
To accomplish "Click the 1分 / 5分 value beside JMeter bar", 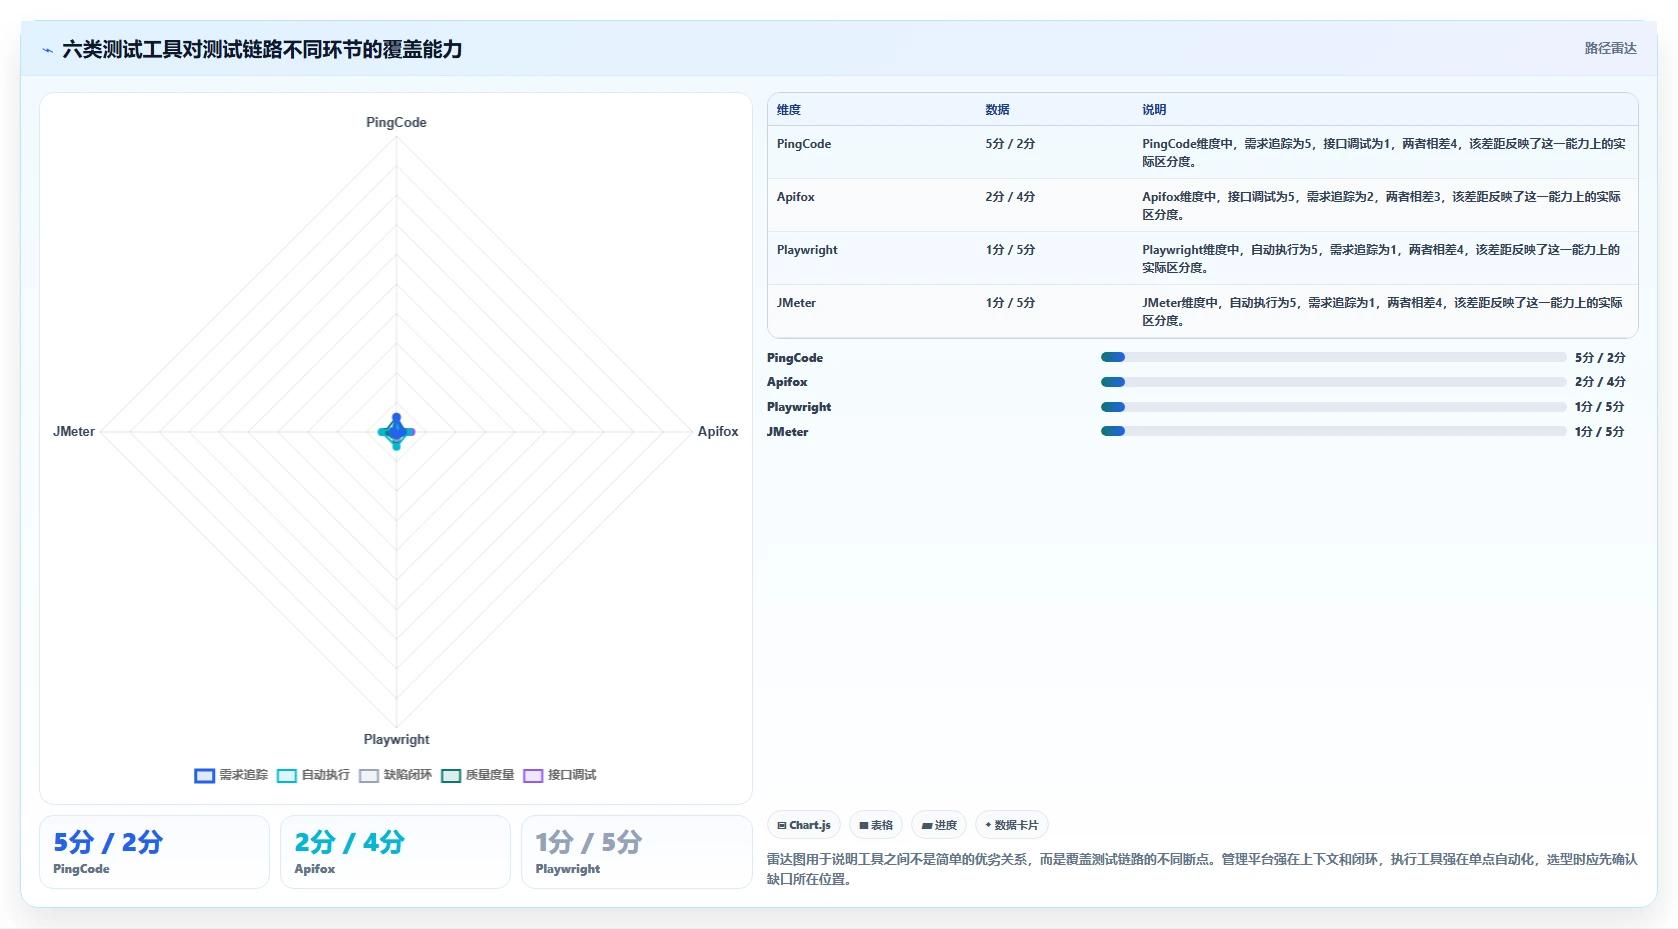I will click(x=1599, y=431).
